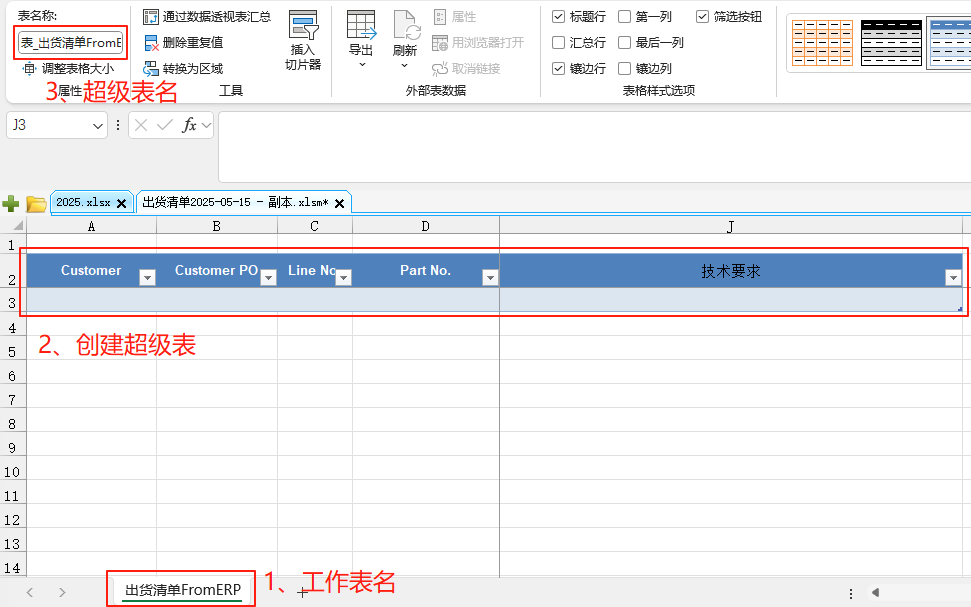Click the Remove Duplicates (删除重复值) icon

(151, 43)
